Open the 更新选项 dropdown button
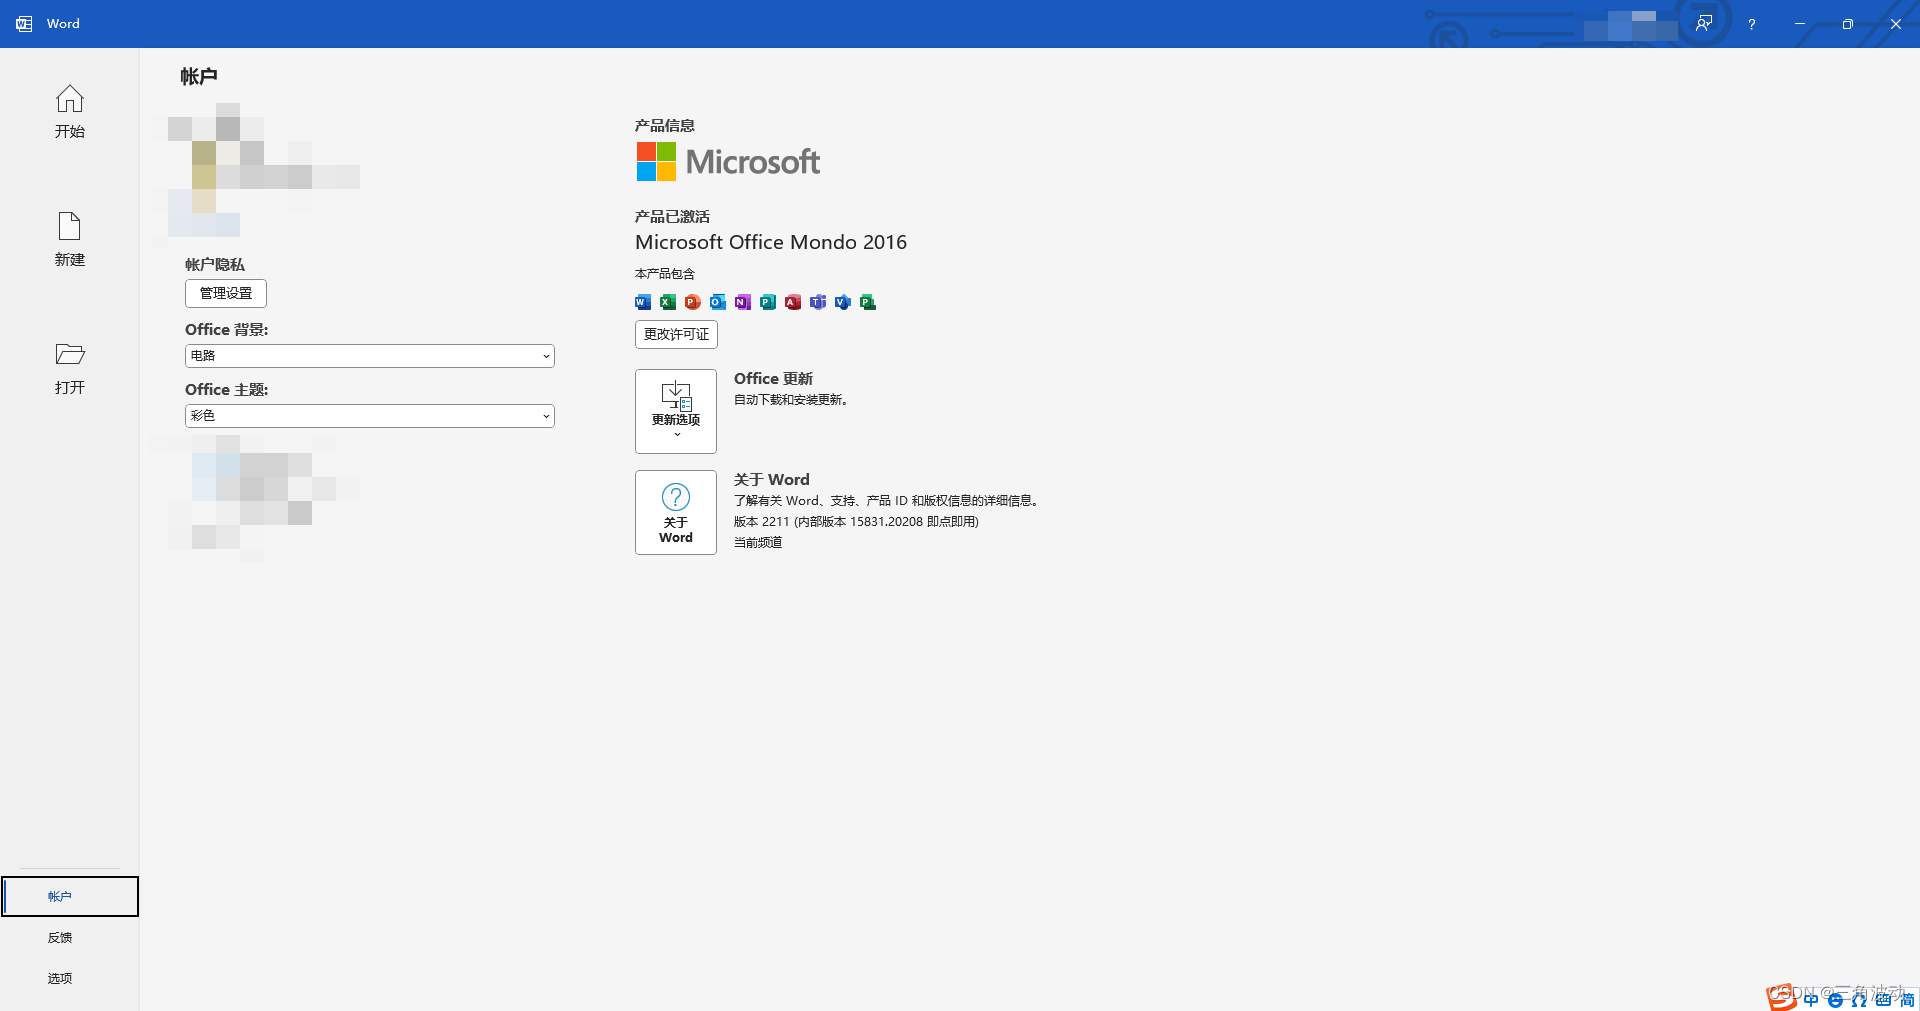 point(676,411)
